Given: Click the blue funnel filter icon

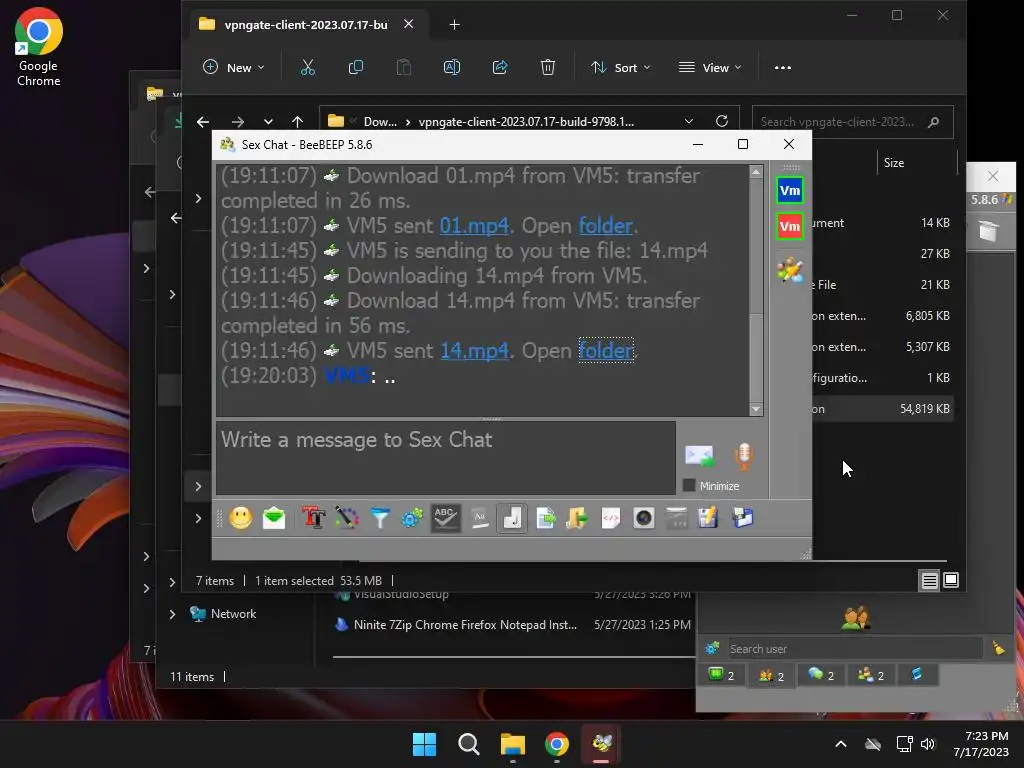Looking at the screenshot, I should [380, 519].
